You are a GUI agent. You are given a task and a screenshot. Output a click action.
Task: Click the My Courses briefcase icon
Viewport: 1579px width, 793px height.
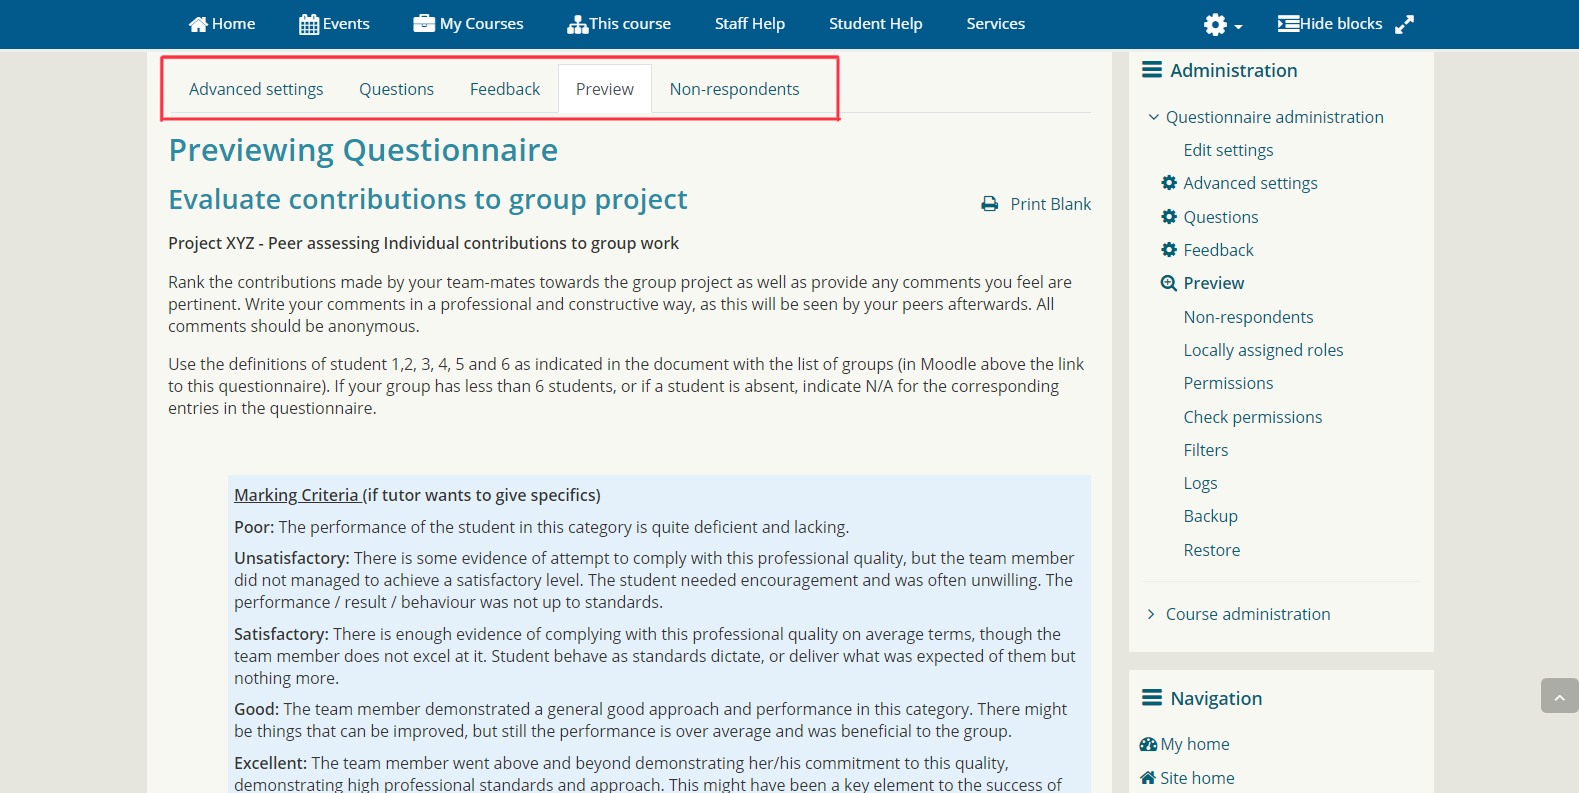point(424,23)
